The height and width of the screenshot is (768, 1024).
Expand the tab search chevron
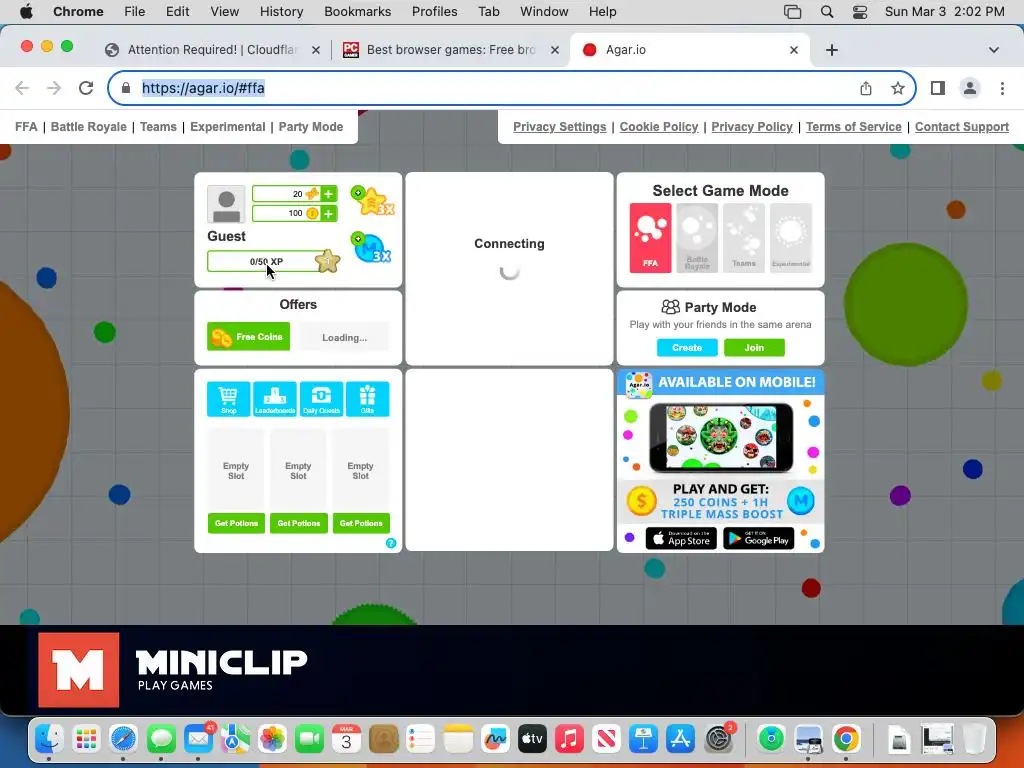pyautogui.click(x=994, y=50)
